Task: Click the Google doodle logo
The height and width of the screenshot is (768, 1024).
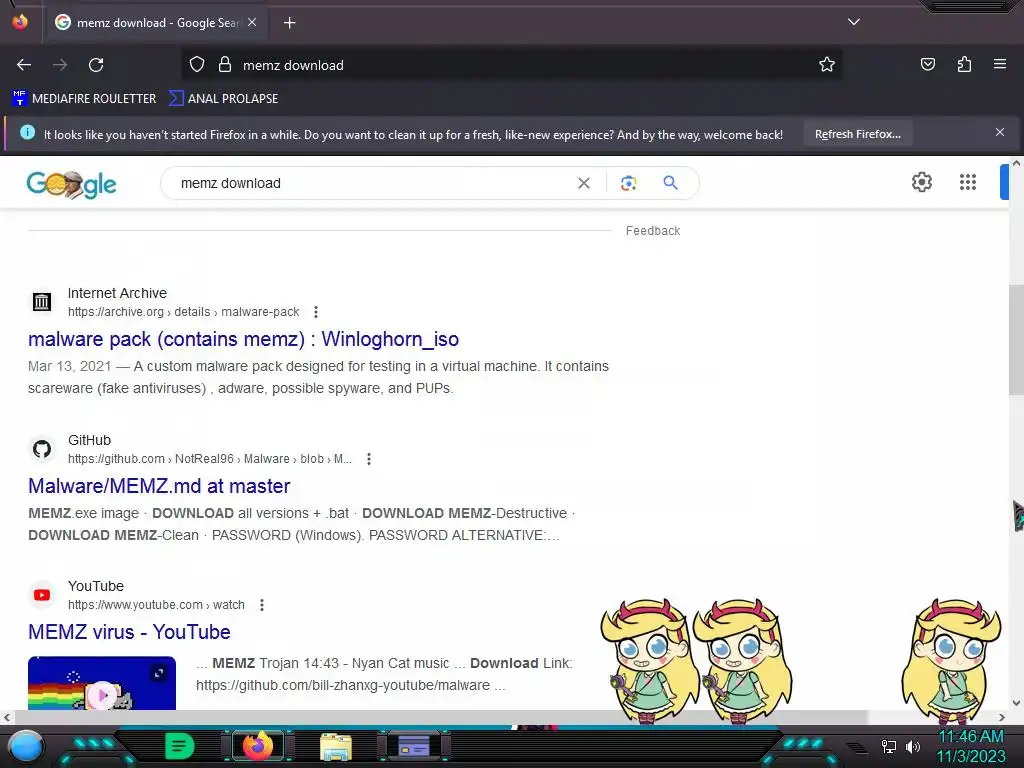Action: tap(71, 184)
